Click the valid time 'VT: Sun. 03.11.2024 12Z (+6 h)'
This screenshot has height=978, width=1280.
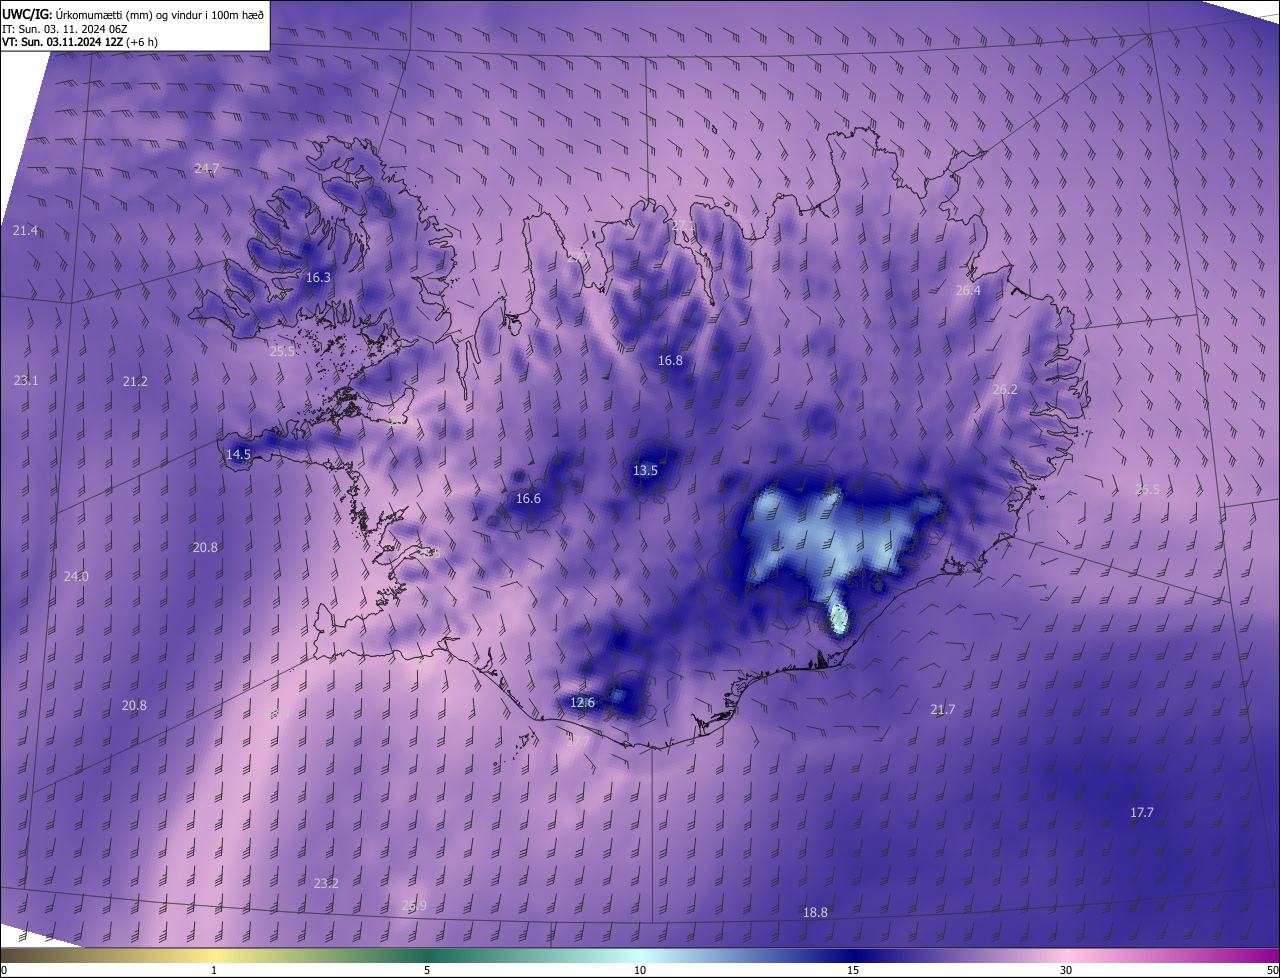click(x=80, y=42)
